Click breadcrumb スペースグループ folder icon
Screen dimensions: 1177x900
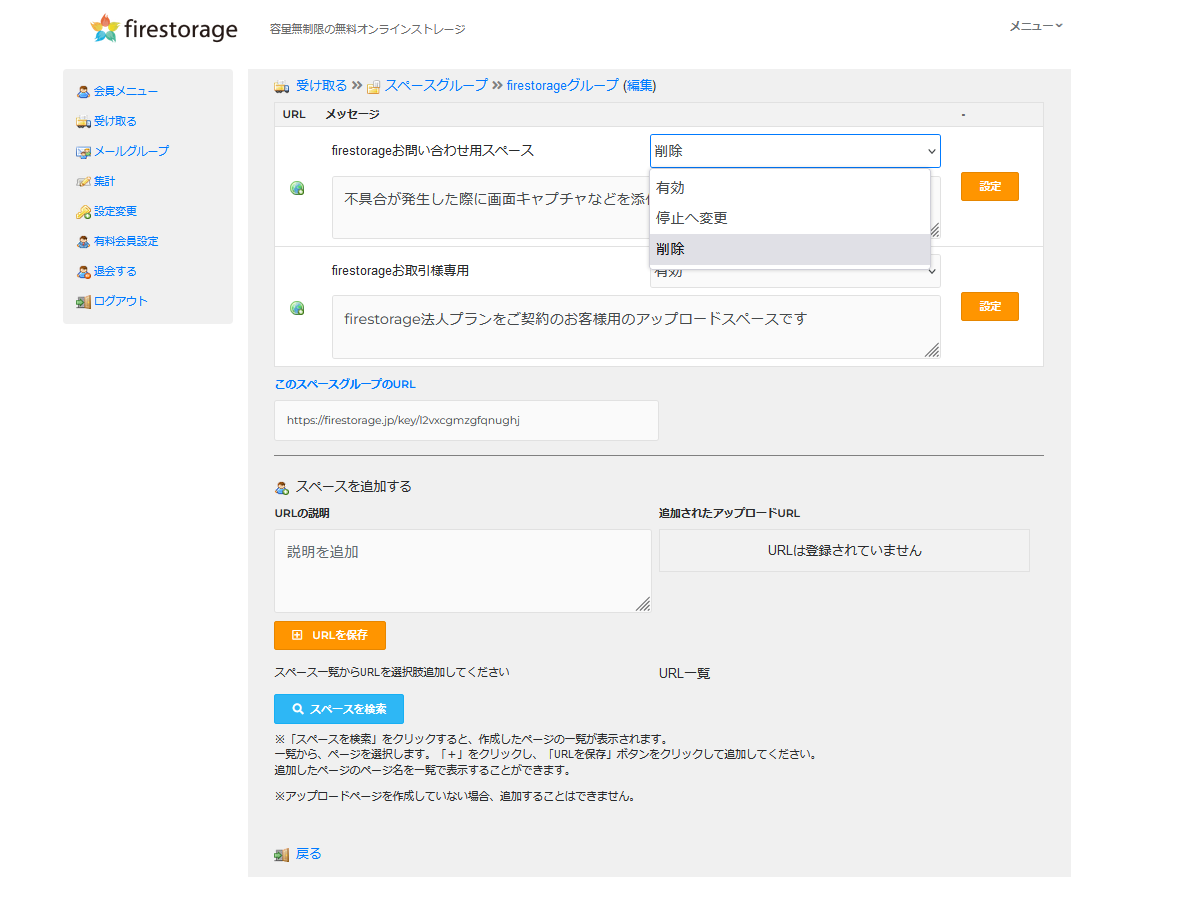[x=373, y=87]
